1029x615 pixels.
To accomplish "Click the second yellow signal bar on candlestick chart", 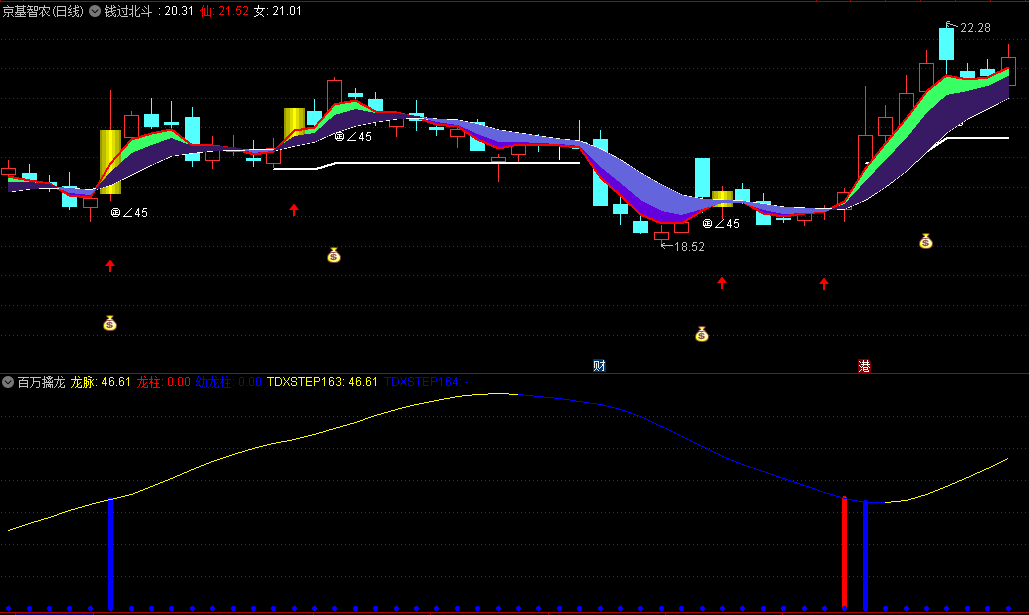I will click(294, 123).
